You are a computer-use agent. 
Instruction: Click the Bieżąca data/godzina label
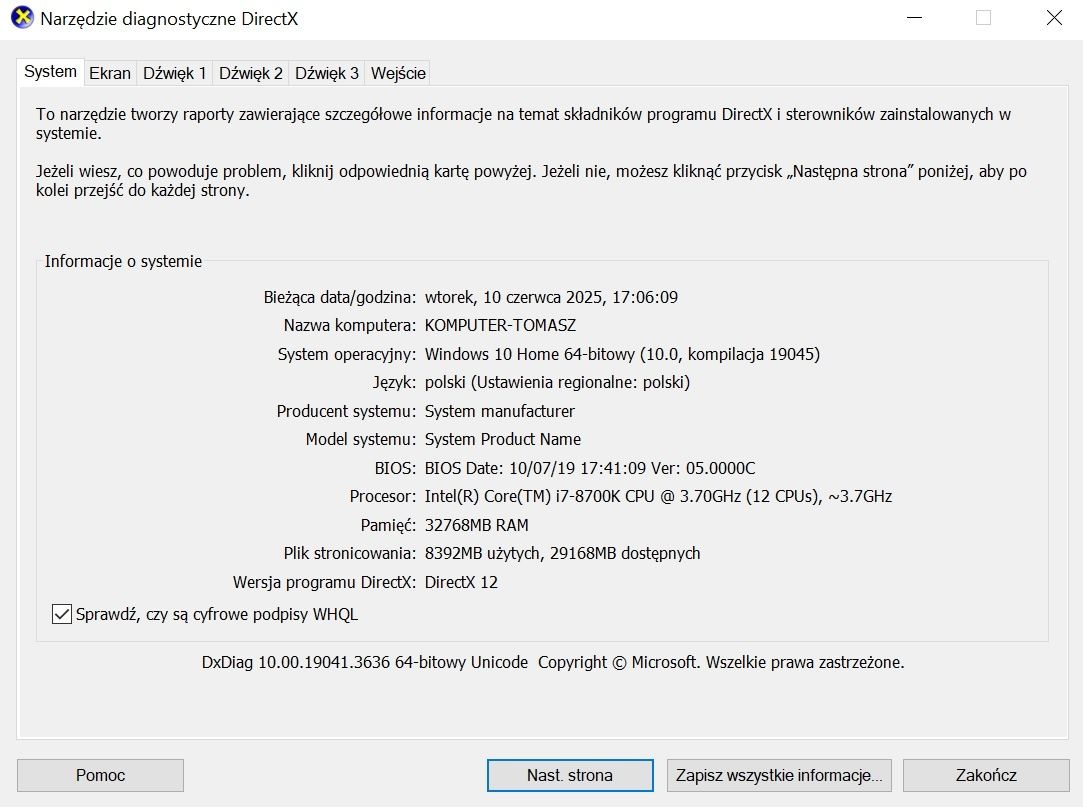coord(340,298)
